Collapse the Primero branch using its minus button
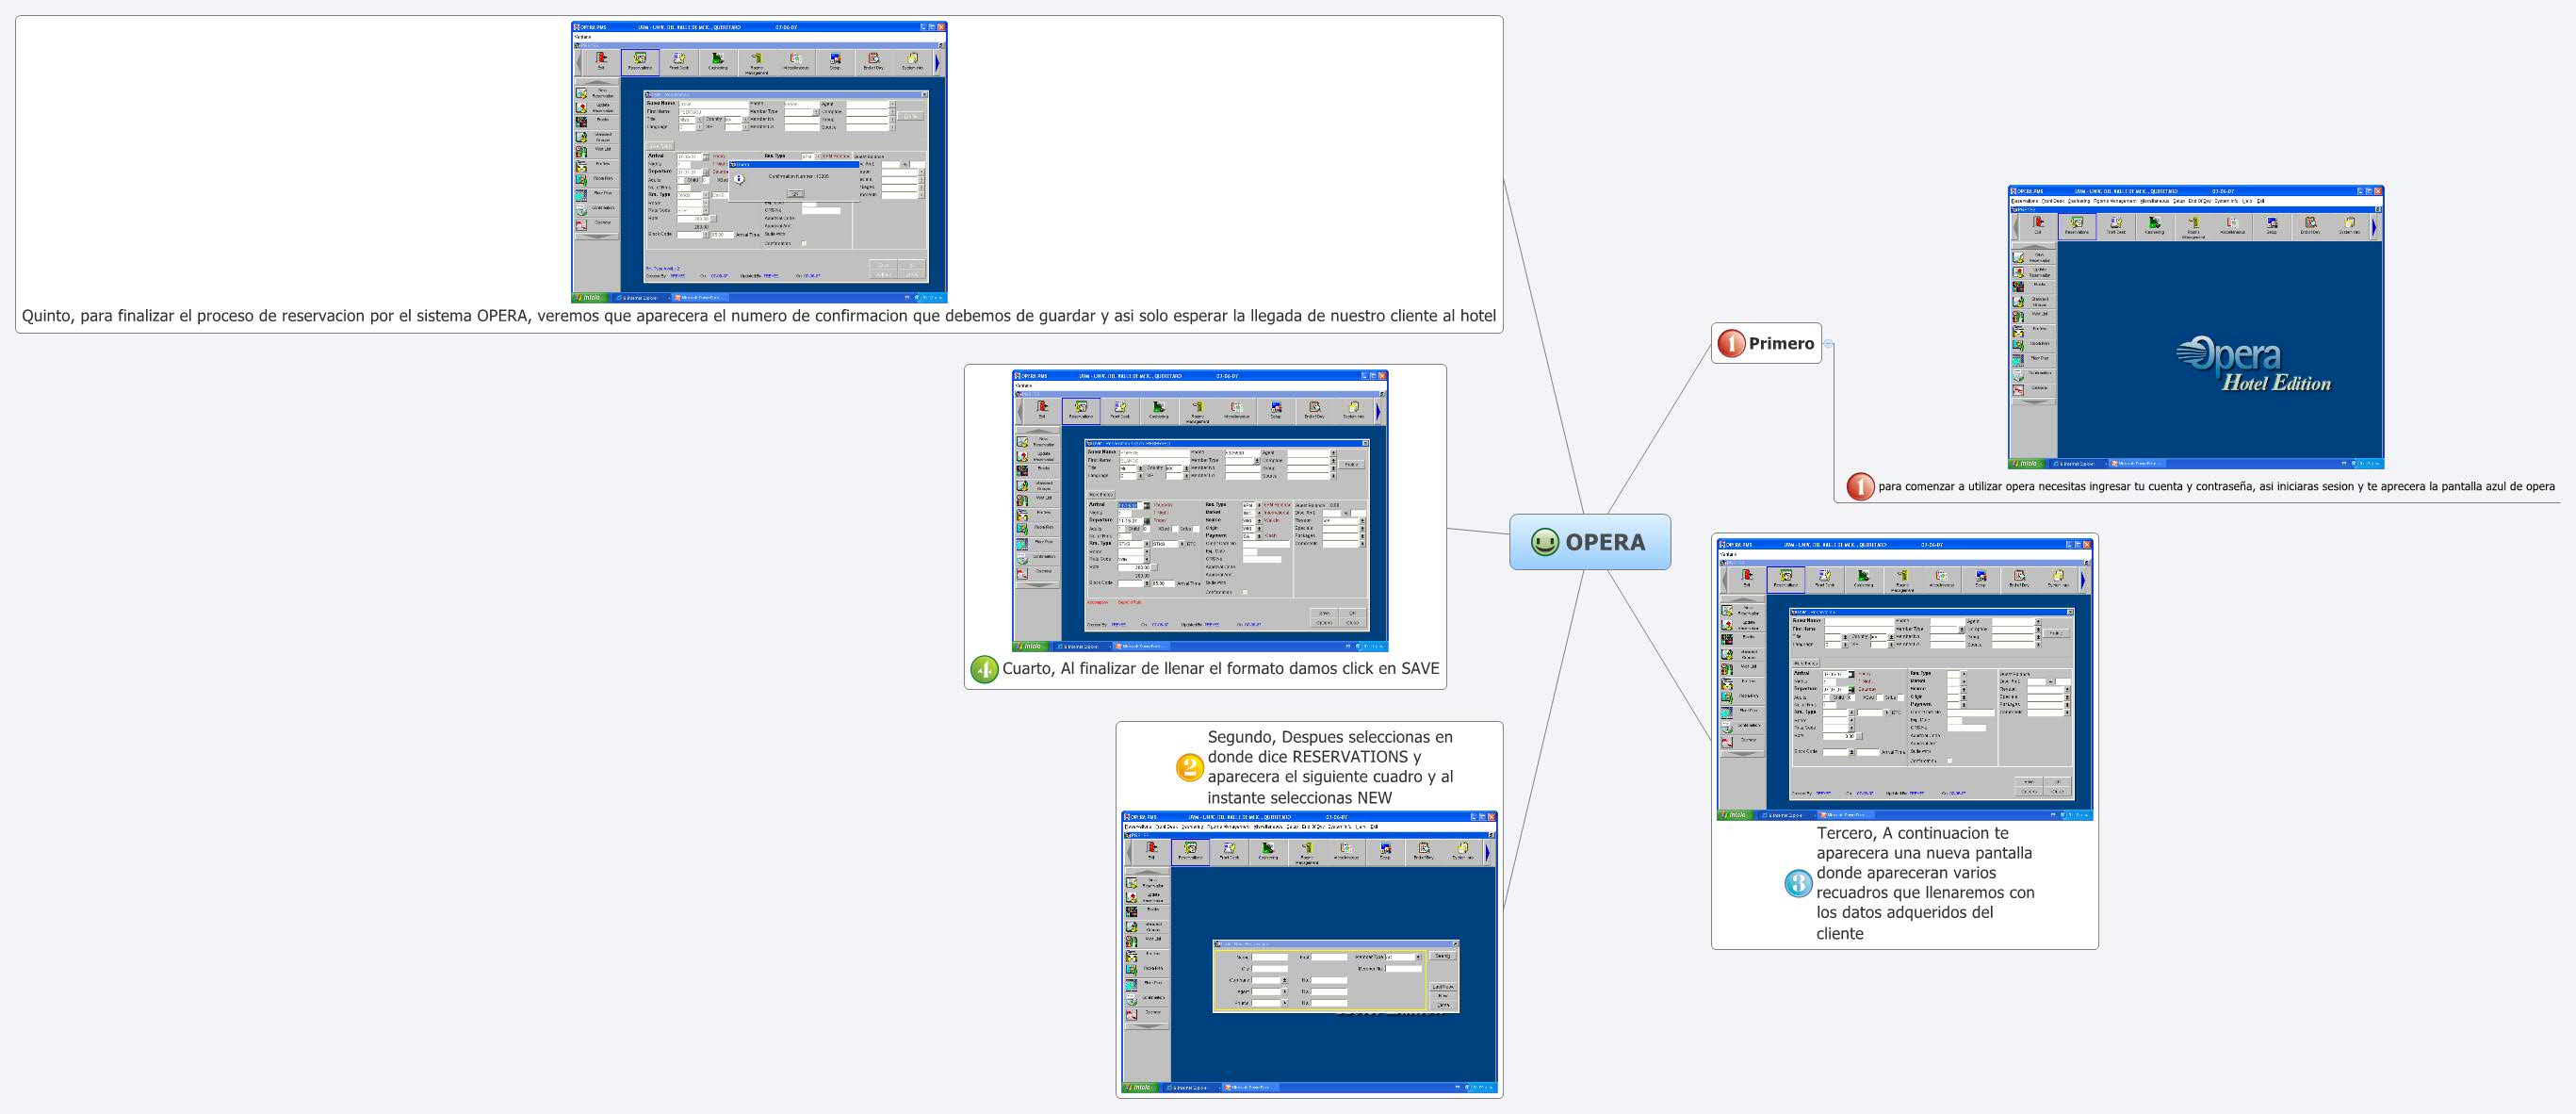The width and height of the screenshot is (2576, 1114). 1829,344
